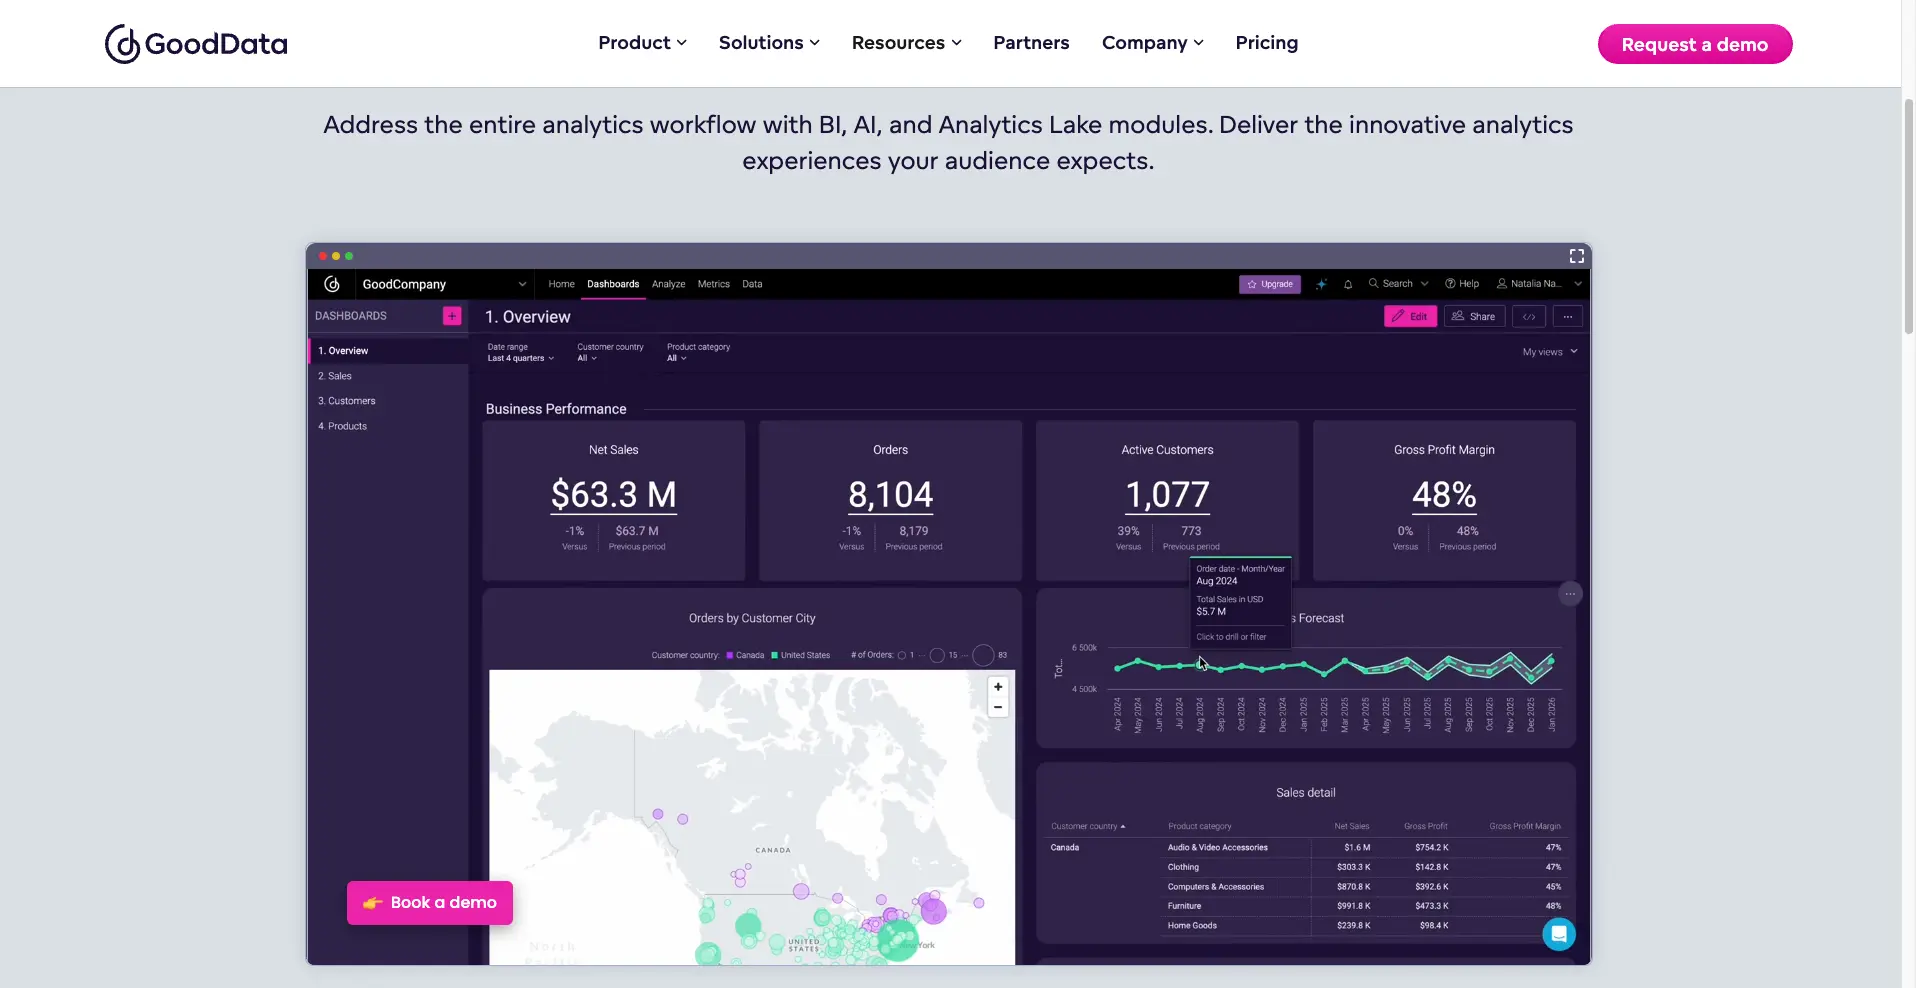
Task: Switch to the Analyze tab
Action: [x=668, y=284]
